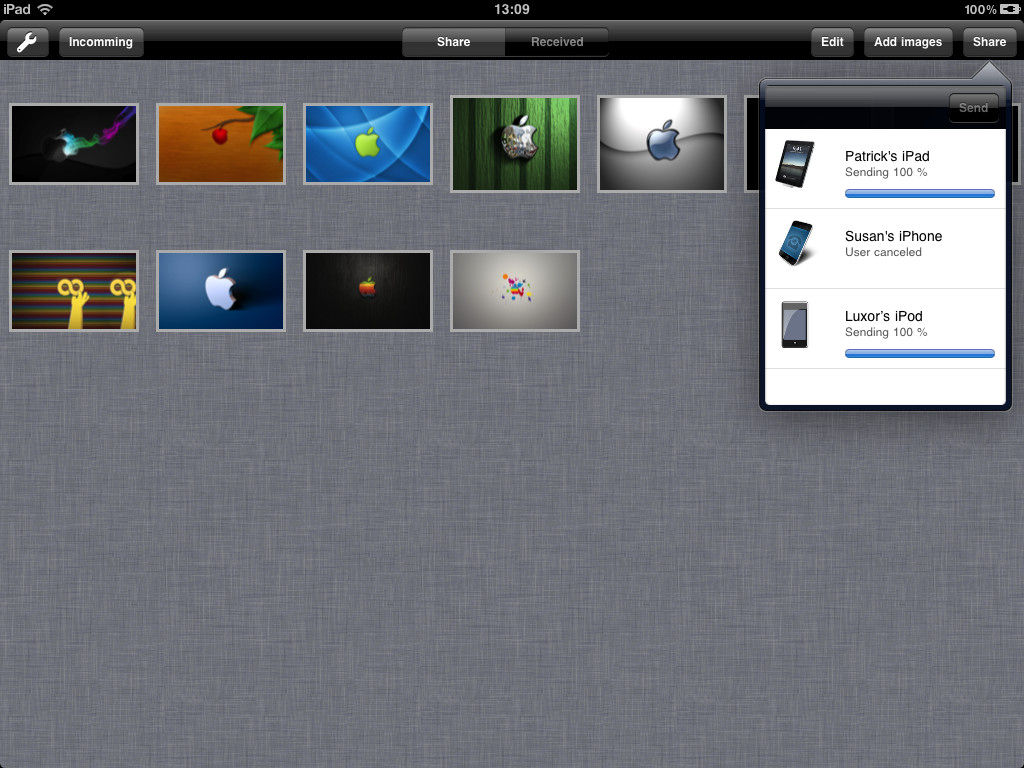The height and width of the screenshot is (768, 1024).
Task: Click Sending 100 % under Patrick's iPad
Action: [x=886, y=172]
